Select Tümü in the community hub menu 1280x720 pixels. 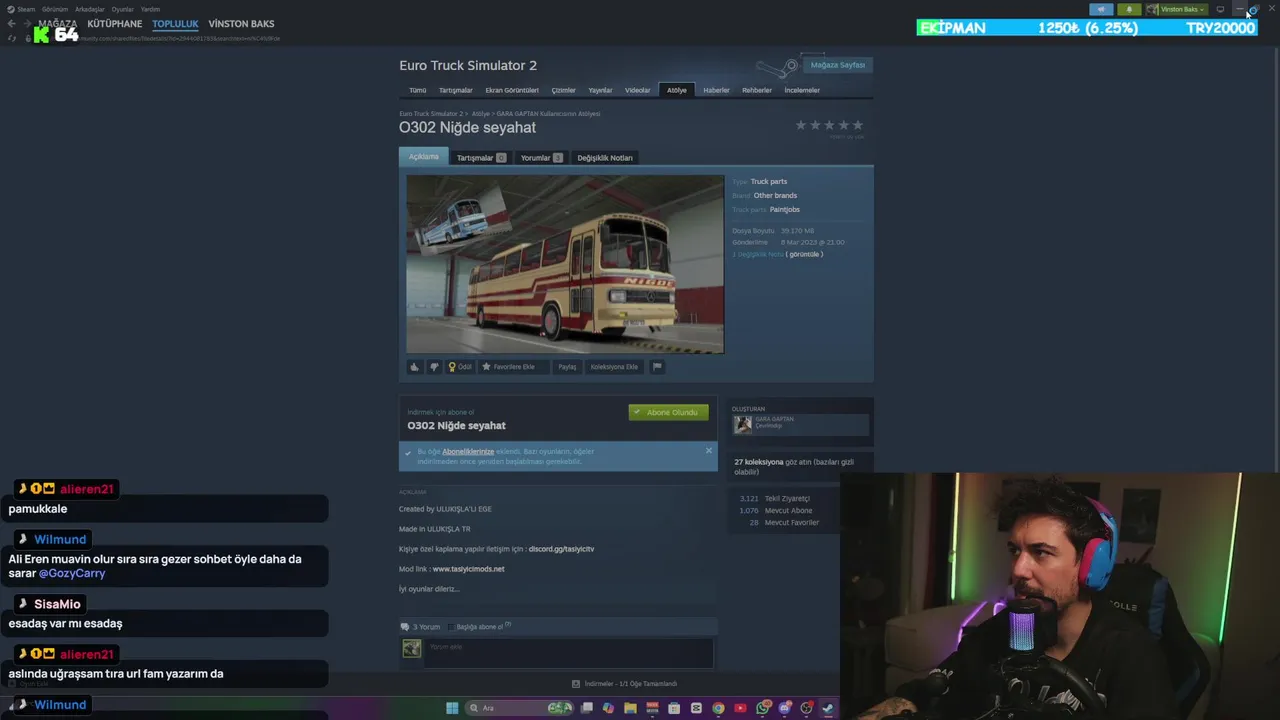coord(418,90)
